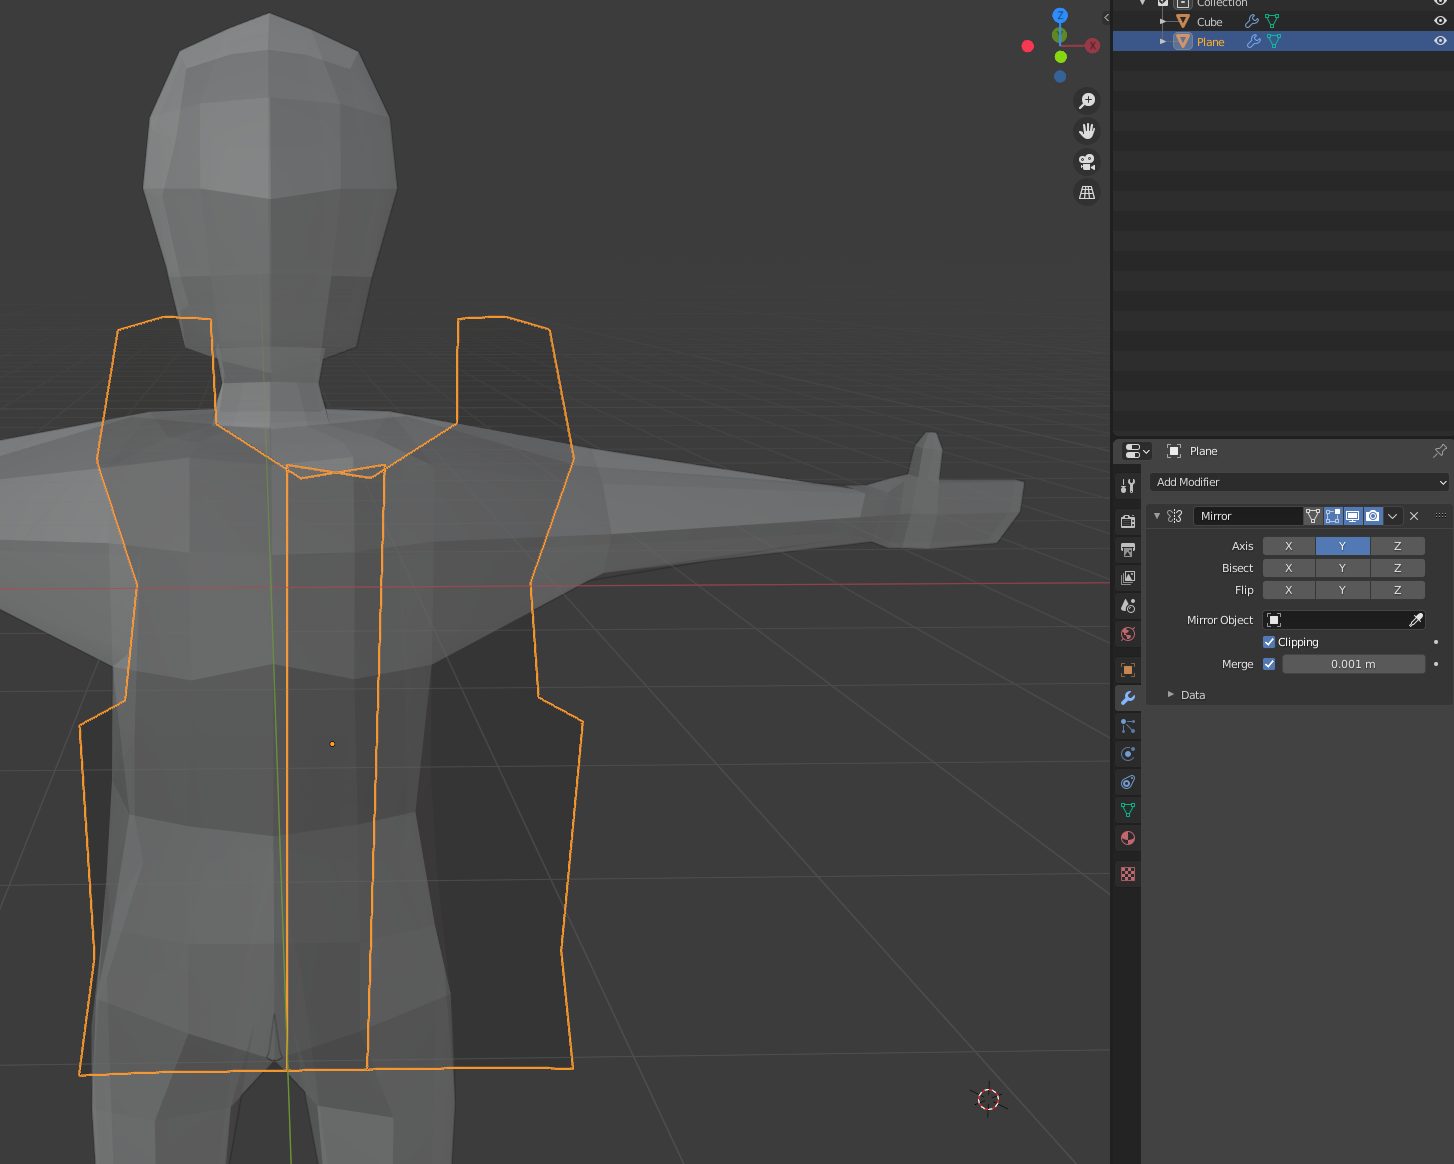Open the properties editor type dropdown

point(1137,451)
